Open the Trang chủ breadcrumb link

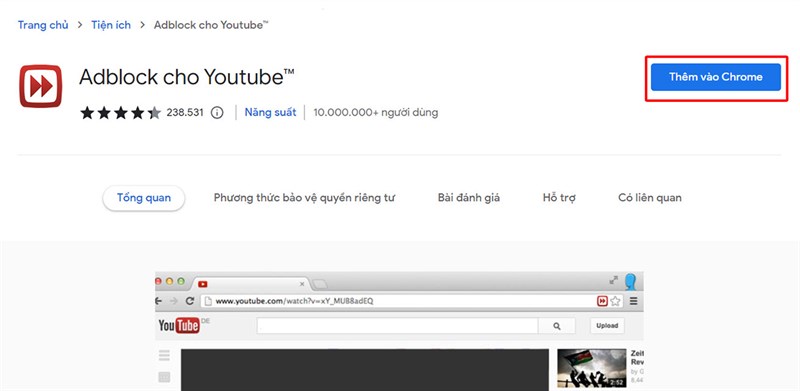pos(43,25)
